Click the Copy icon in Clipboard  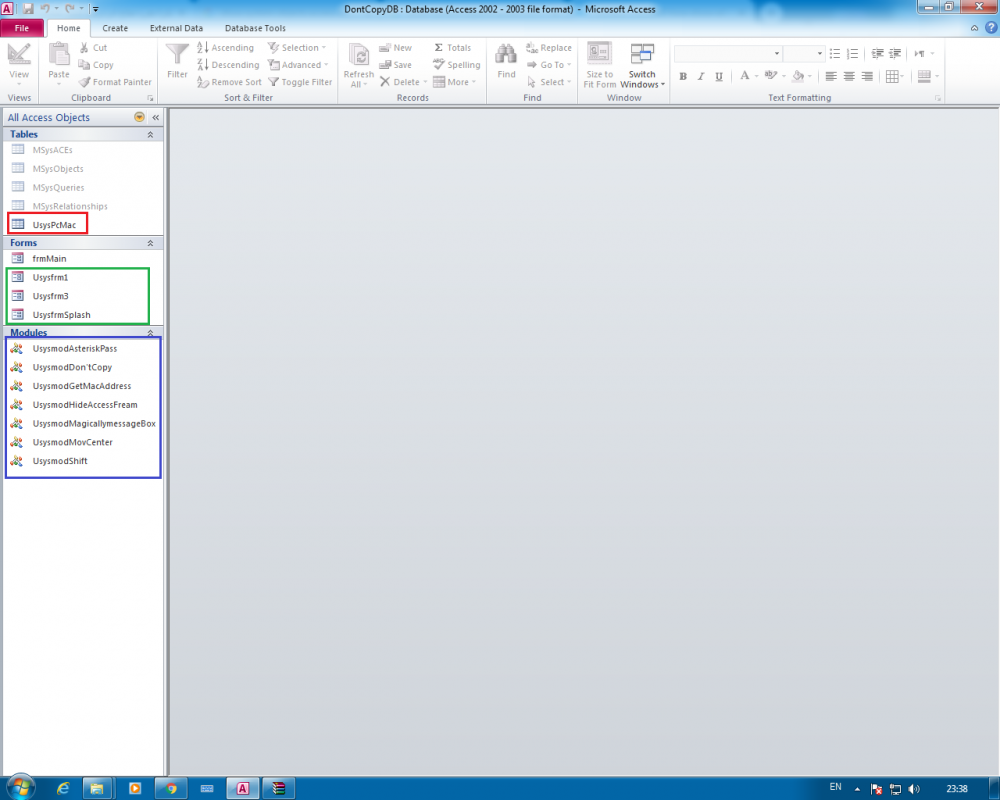[x=84, y=65]
